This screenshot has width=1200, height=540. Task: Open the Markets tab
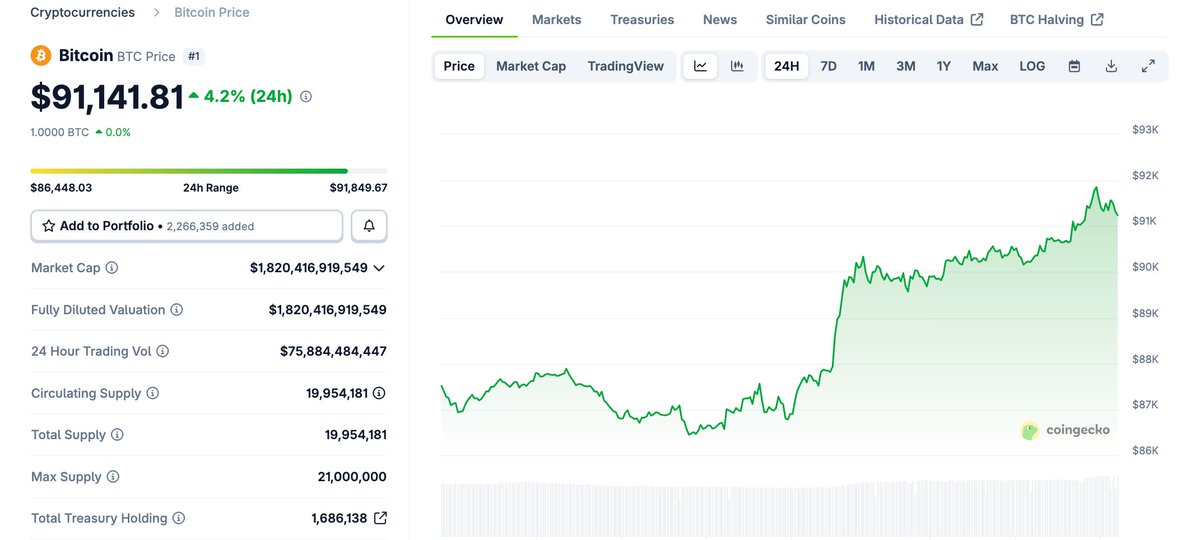point(556,20)
